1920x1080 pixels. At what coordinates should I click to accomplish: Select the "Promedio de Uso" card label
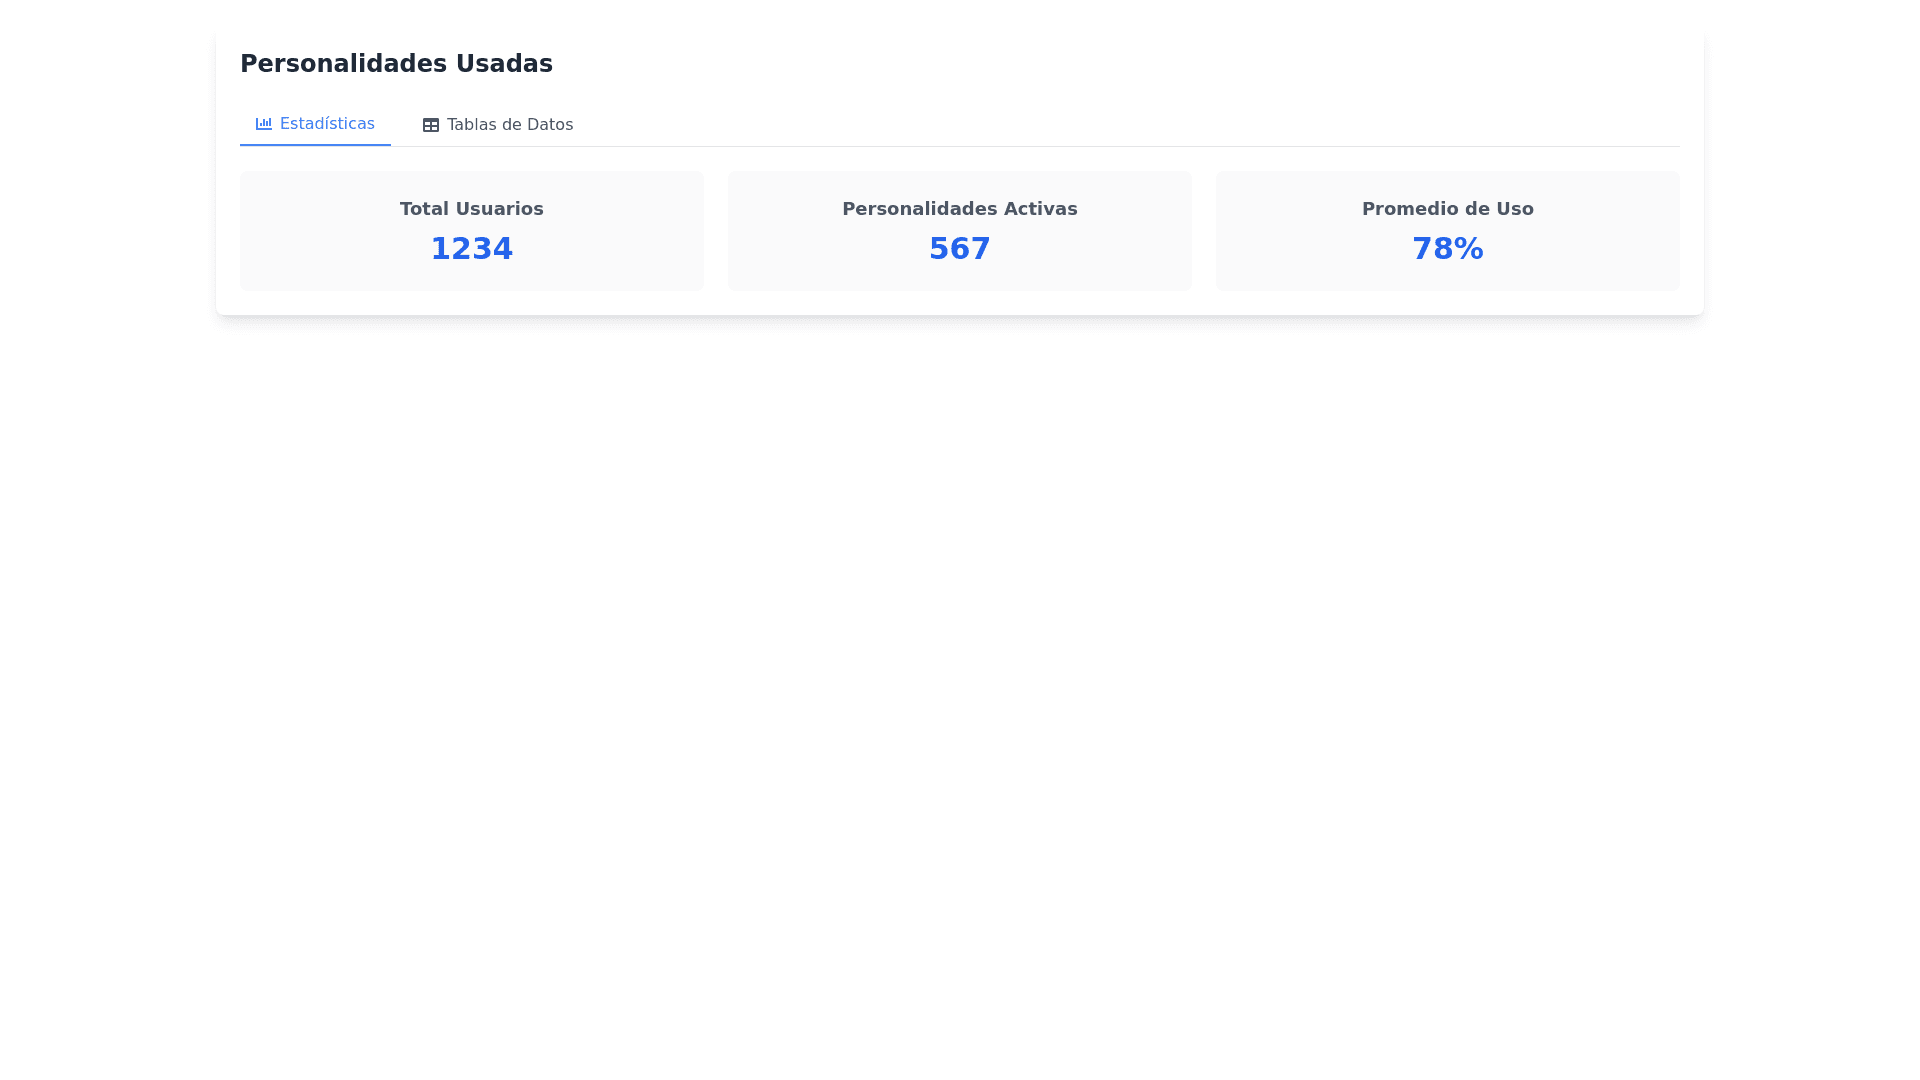coord(1447,209)
